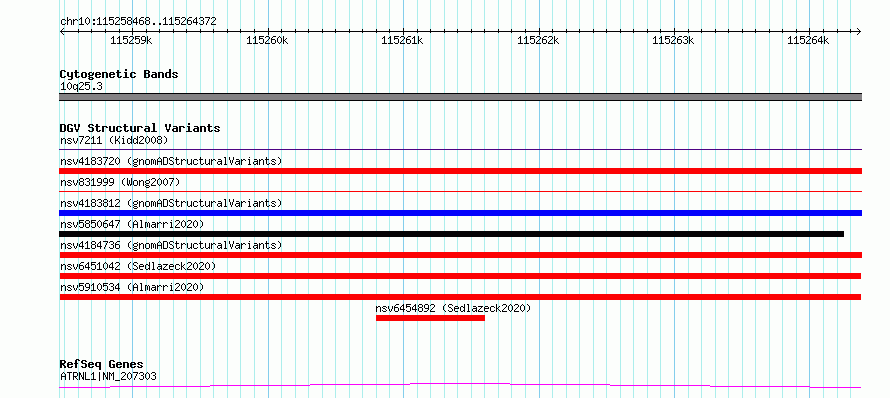The width and height of the screenshot is (890, 398).
Task: Click the 115260k ruler tick label
Action: pos(267,40)
